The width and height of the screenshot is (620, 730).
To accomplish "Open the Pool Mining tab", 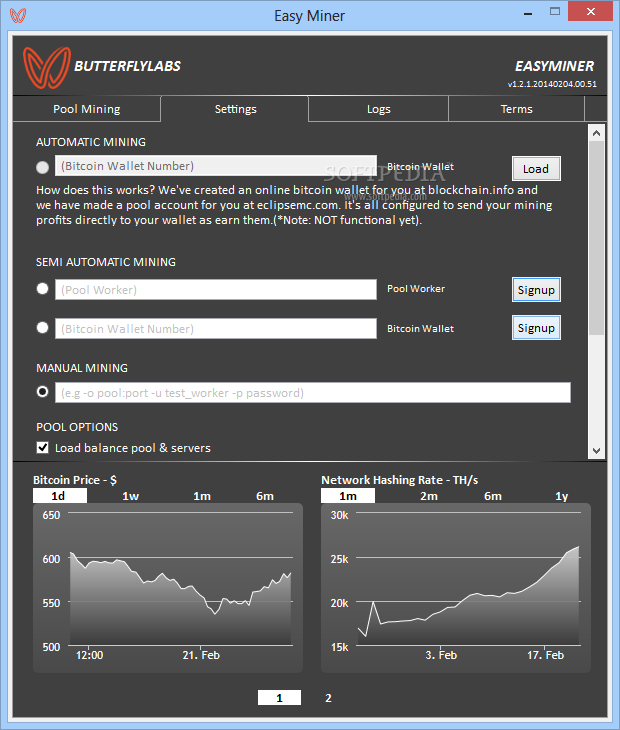I will [87, 109].
